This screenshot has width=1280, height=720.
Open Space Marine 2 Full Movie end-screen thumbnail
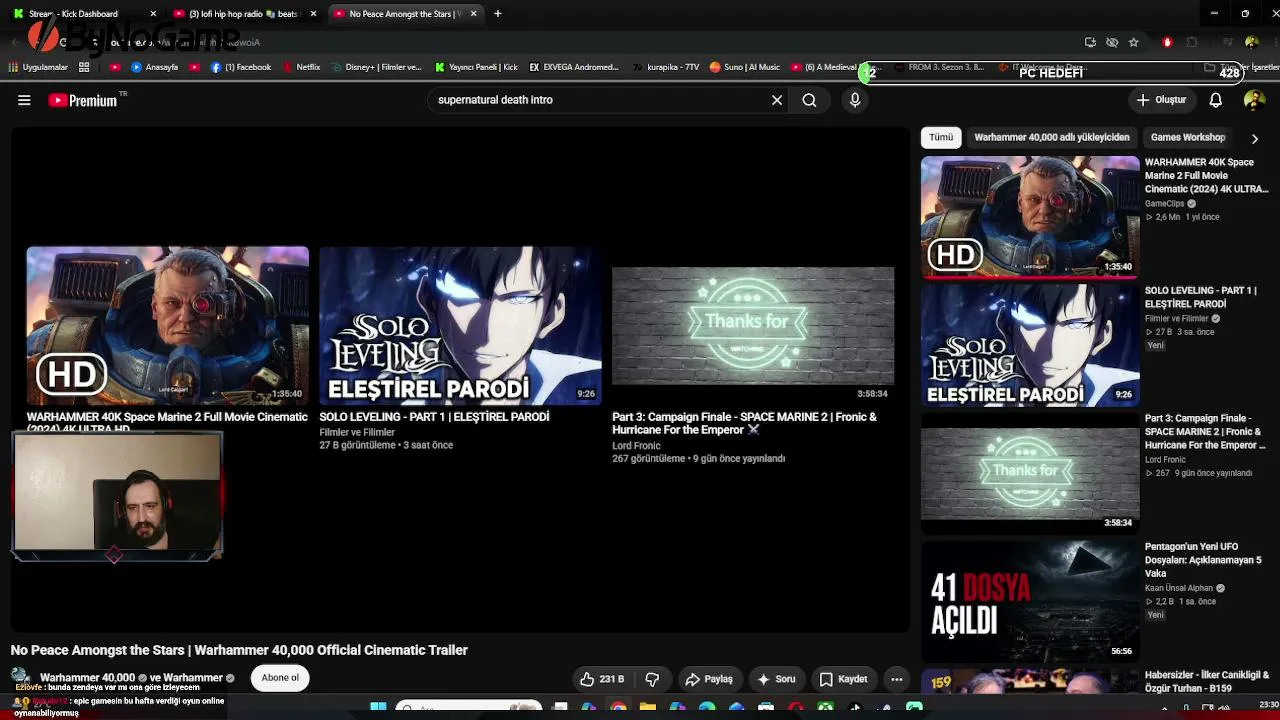pyautogui.click(x=168, y=325)
